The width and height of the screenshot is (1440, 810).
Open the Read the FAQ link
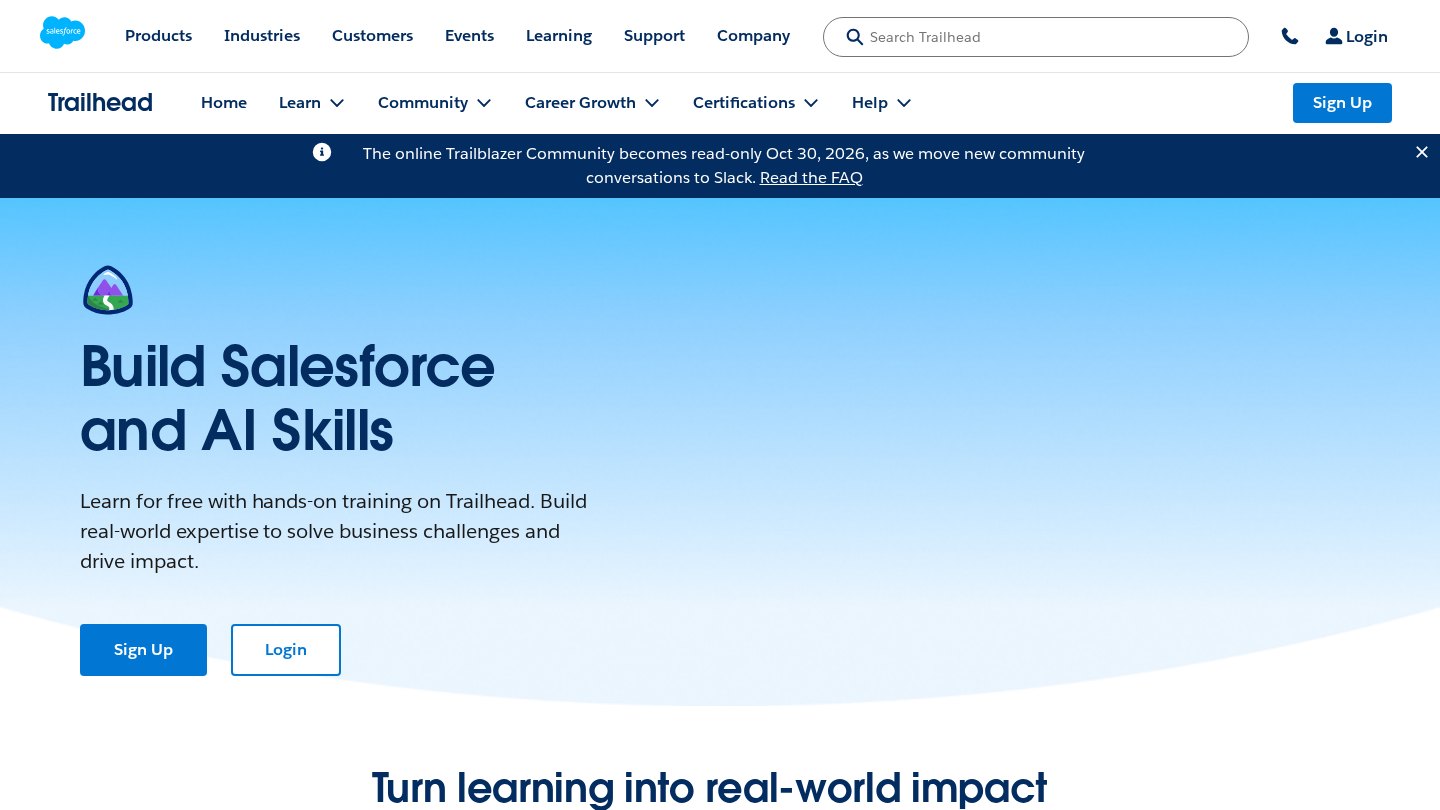811,178
